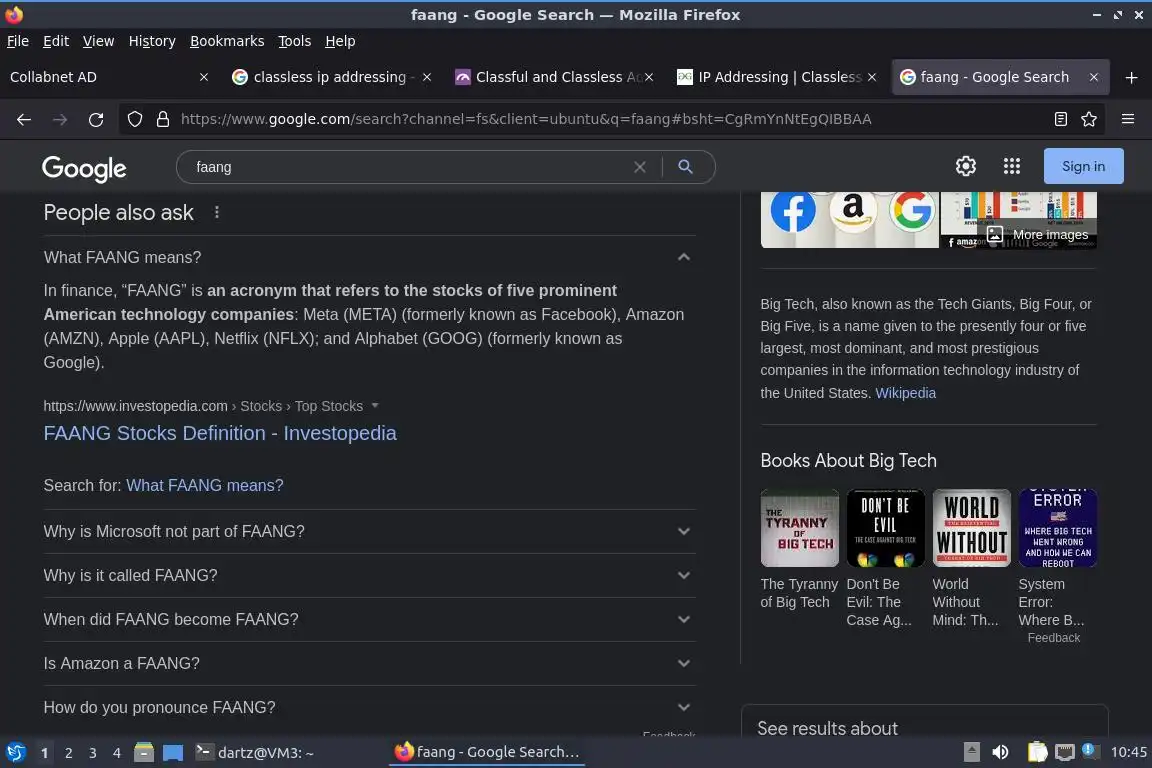
Task: Open the Edit menu
Action: (x=56, y=41)
